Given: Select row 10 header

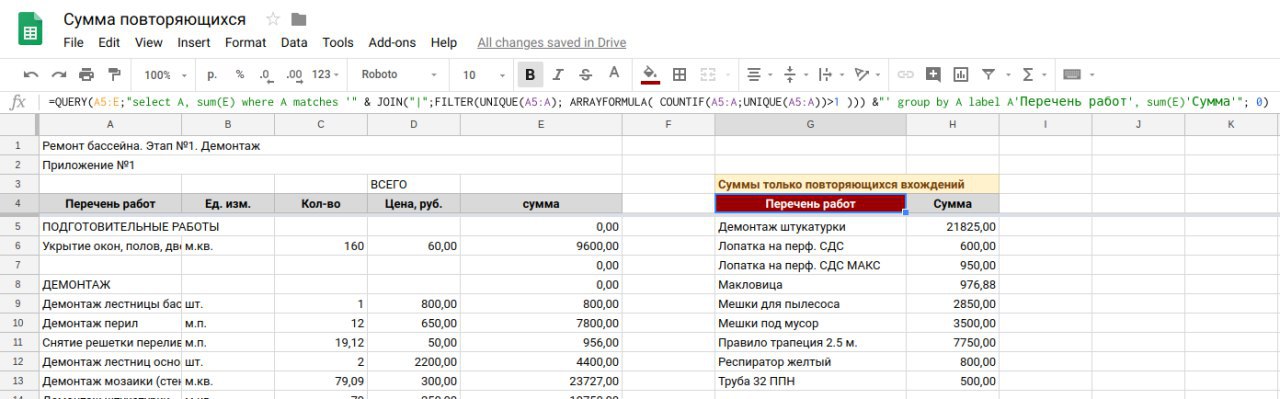Looking at the screenshot, I should point(19,323).
